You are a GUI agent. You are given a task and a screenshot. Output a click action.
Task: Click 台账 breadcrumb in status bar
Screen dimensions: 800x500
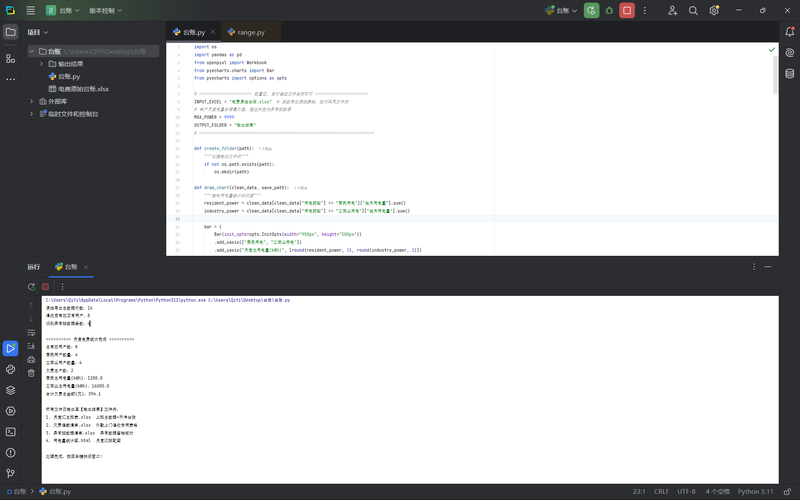pos(16,491)
